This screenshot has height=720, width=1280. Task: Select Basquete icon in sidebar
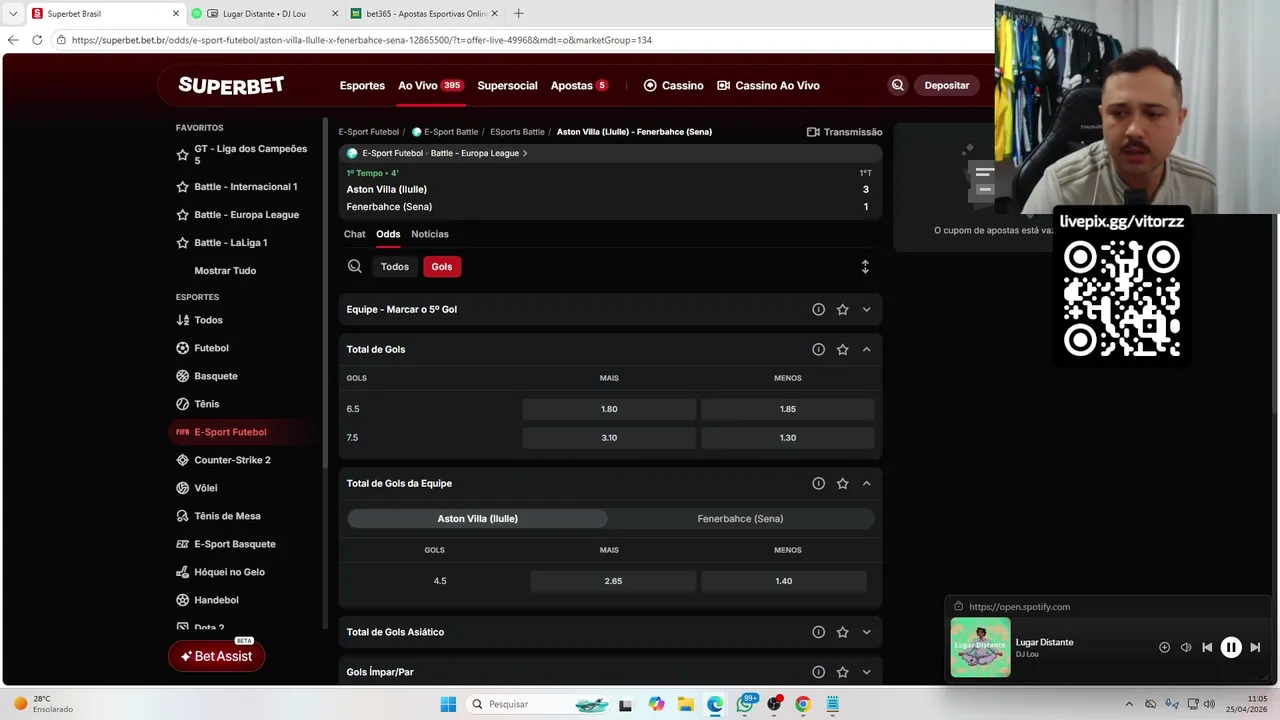182,376
